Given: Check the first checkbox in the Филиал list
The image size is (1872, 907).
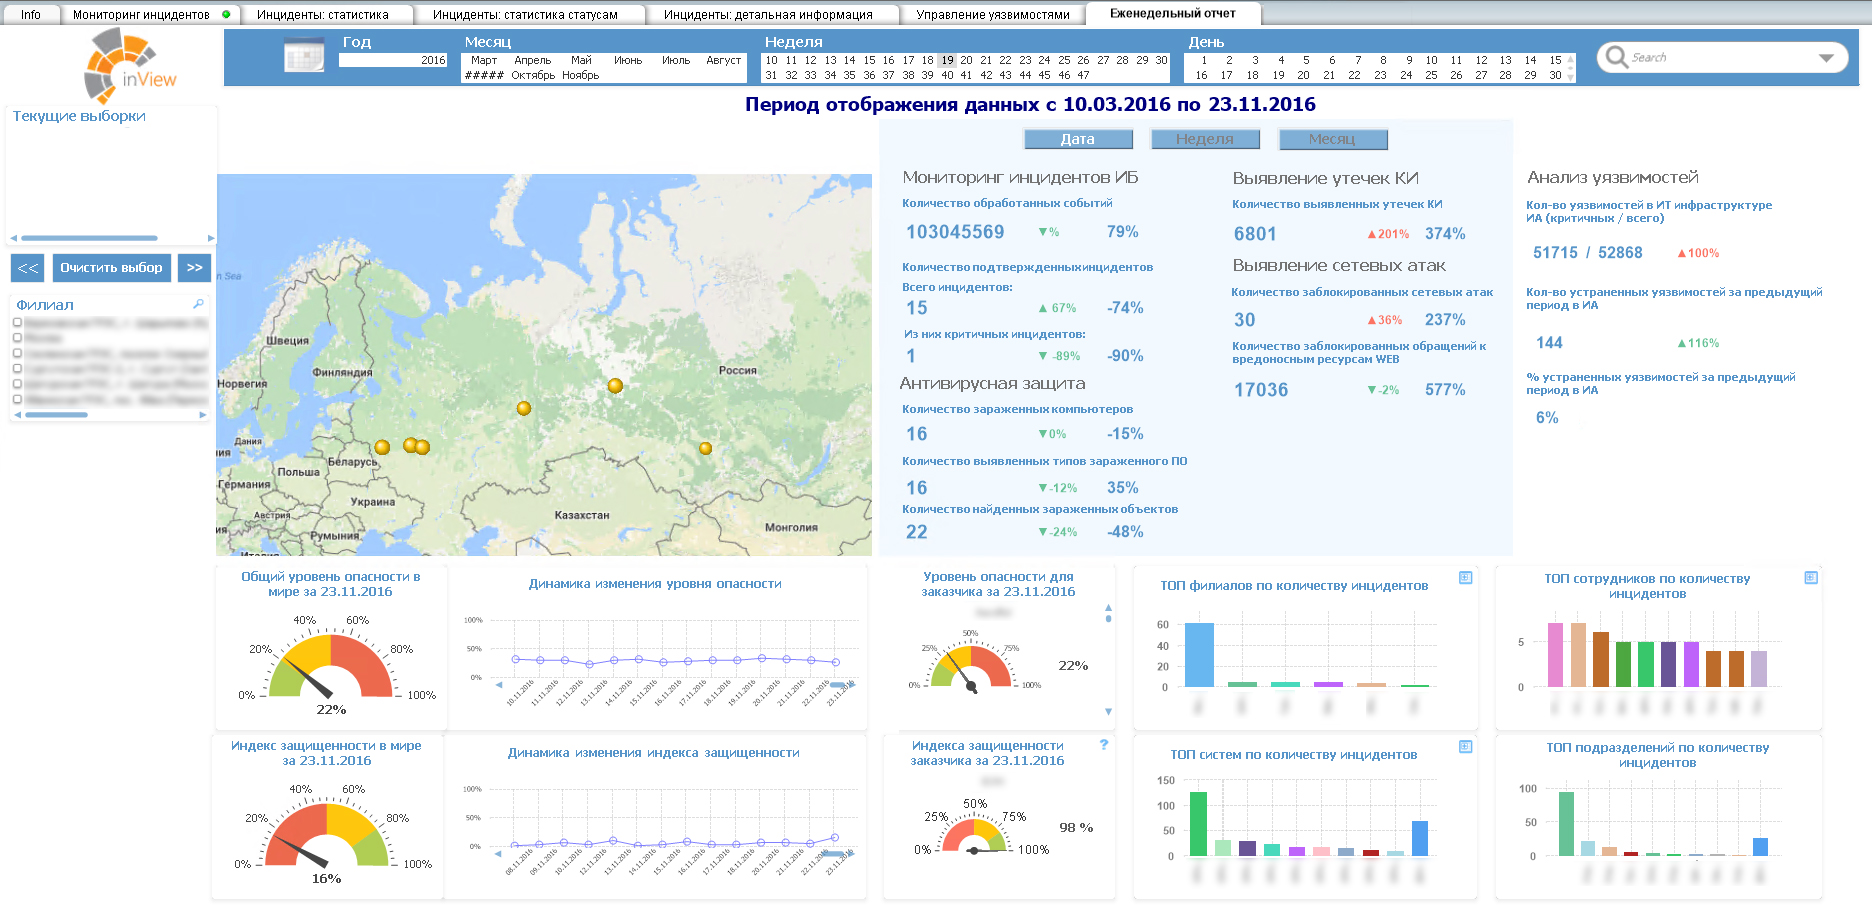Looking at the screenshot, I should coord(15,324).
